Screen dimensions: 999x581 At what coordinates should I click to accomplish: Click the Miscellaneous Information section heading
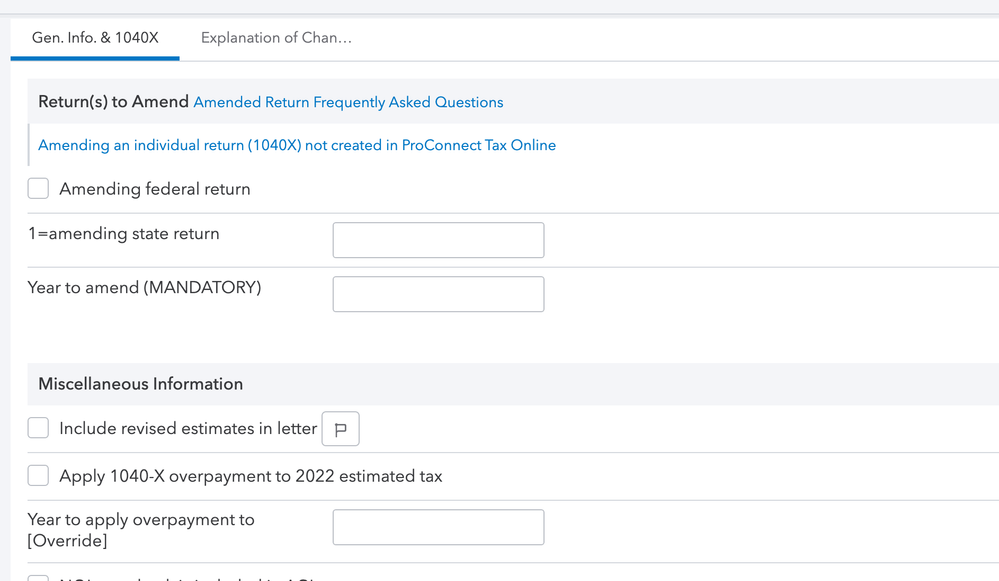(x=140, y=384)
